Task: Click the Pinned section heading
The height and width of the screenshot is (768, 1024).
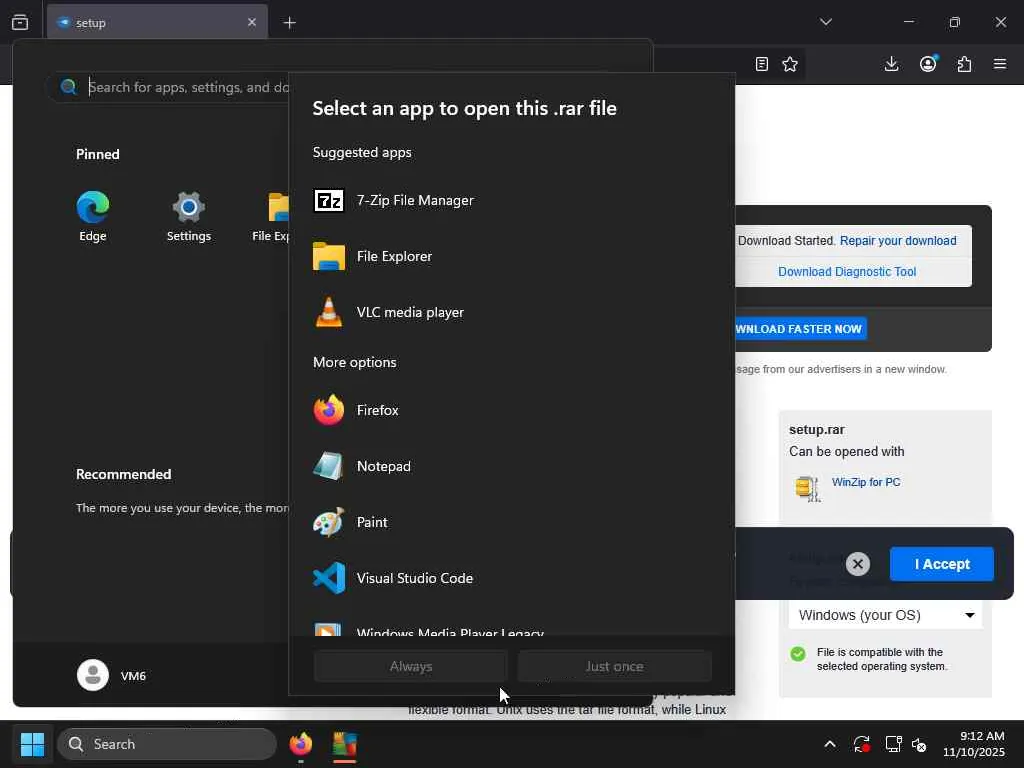Action: pos(98,155)
